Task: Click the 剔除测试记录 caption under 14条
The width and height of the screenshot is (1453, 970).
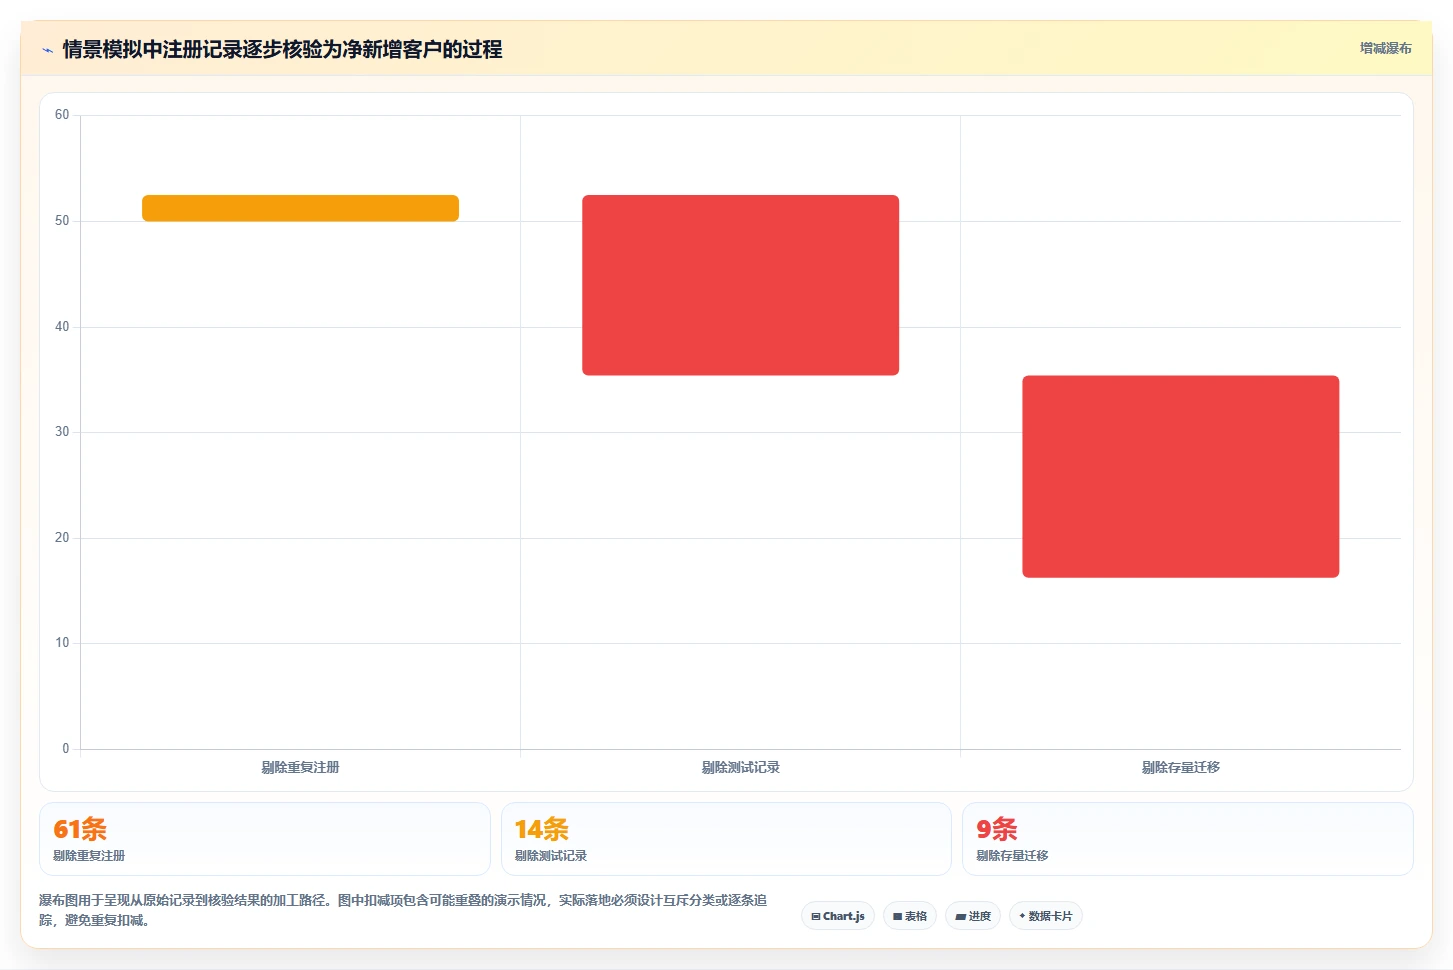Action: 551,856
